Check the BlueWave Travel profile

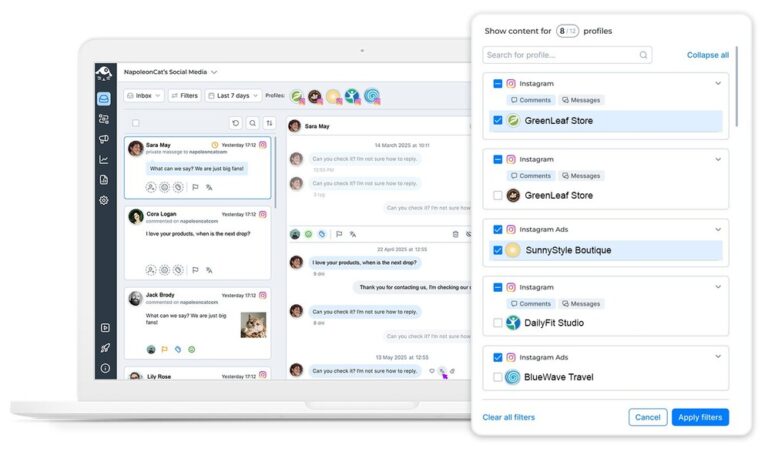pos(498,377)
